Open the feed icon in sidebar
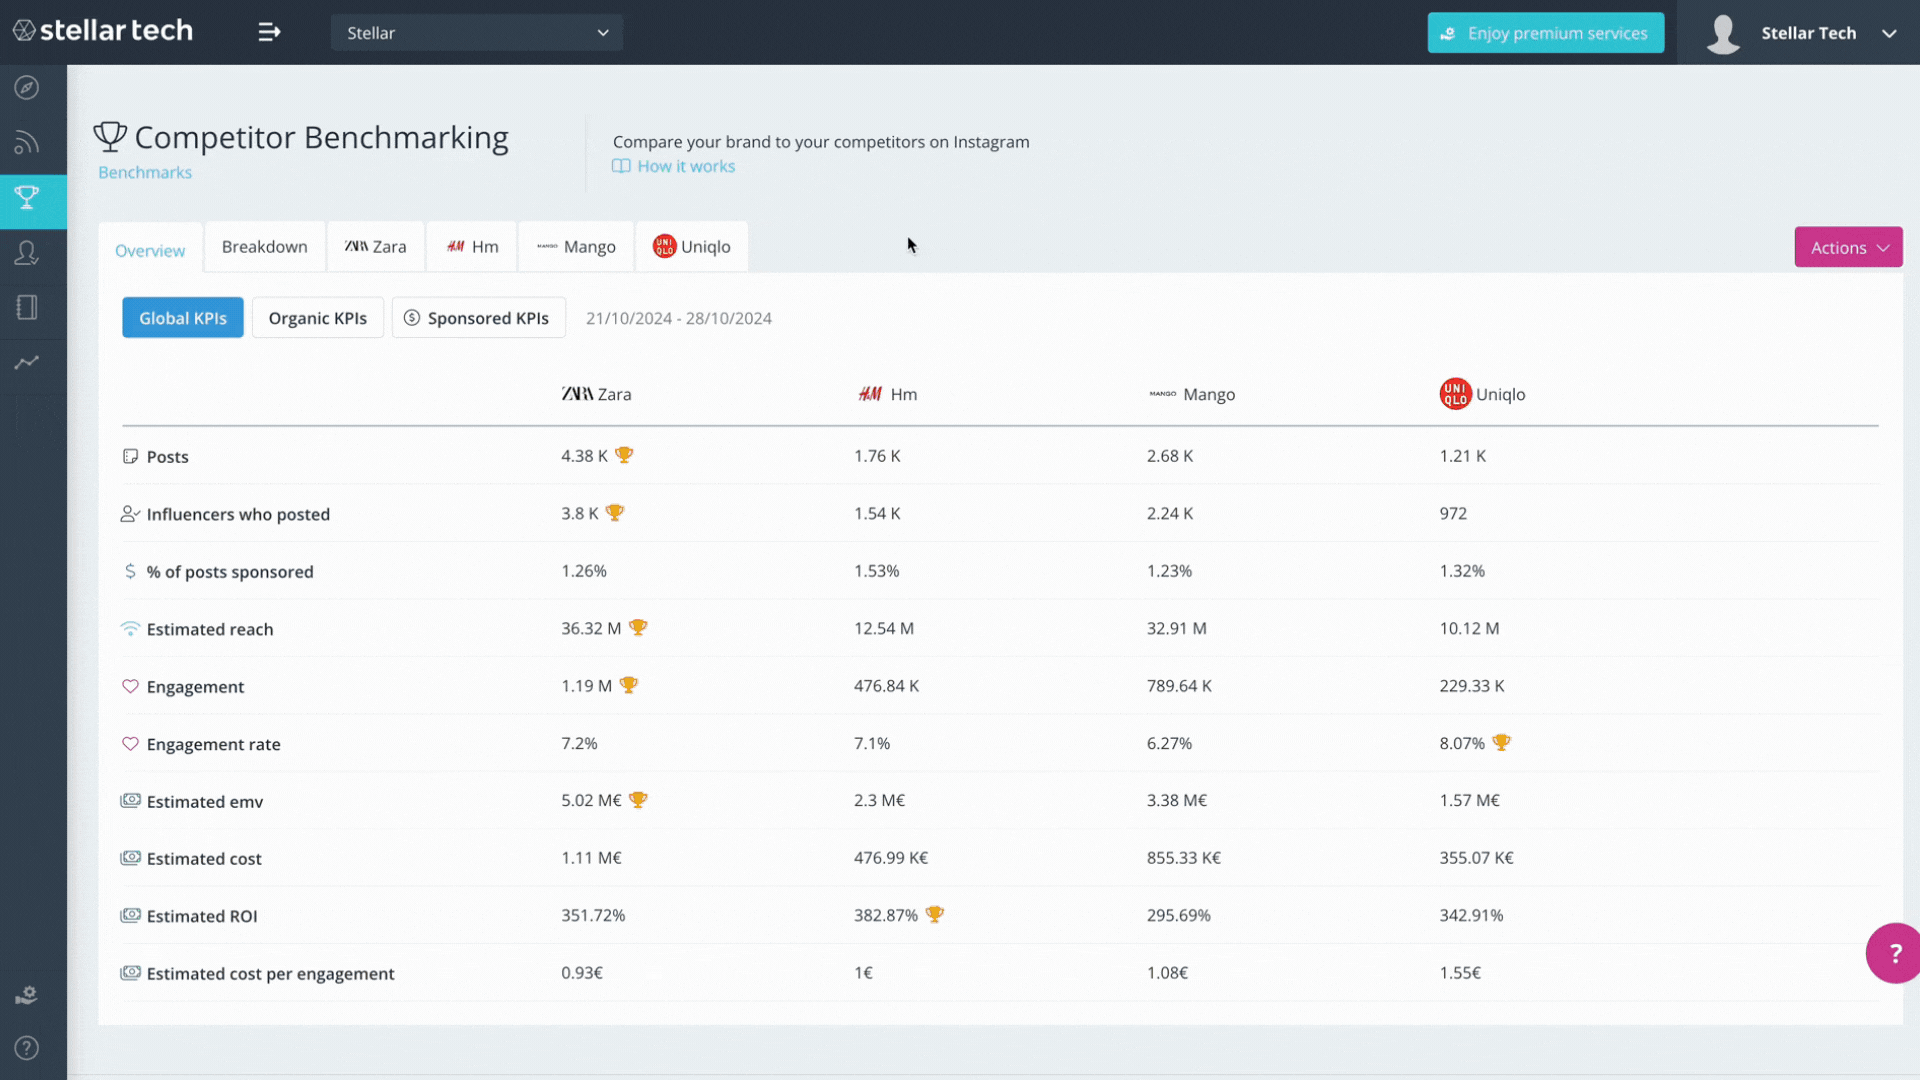 27,143
